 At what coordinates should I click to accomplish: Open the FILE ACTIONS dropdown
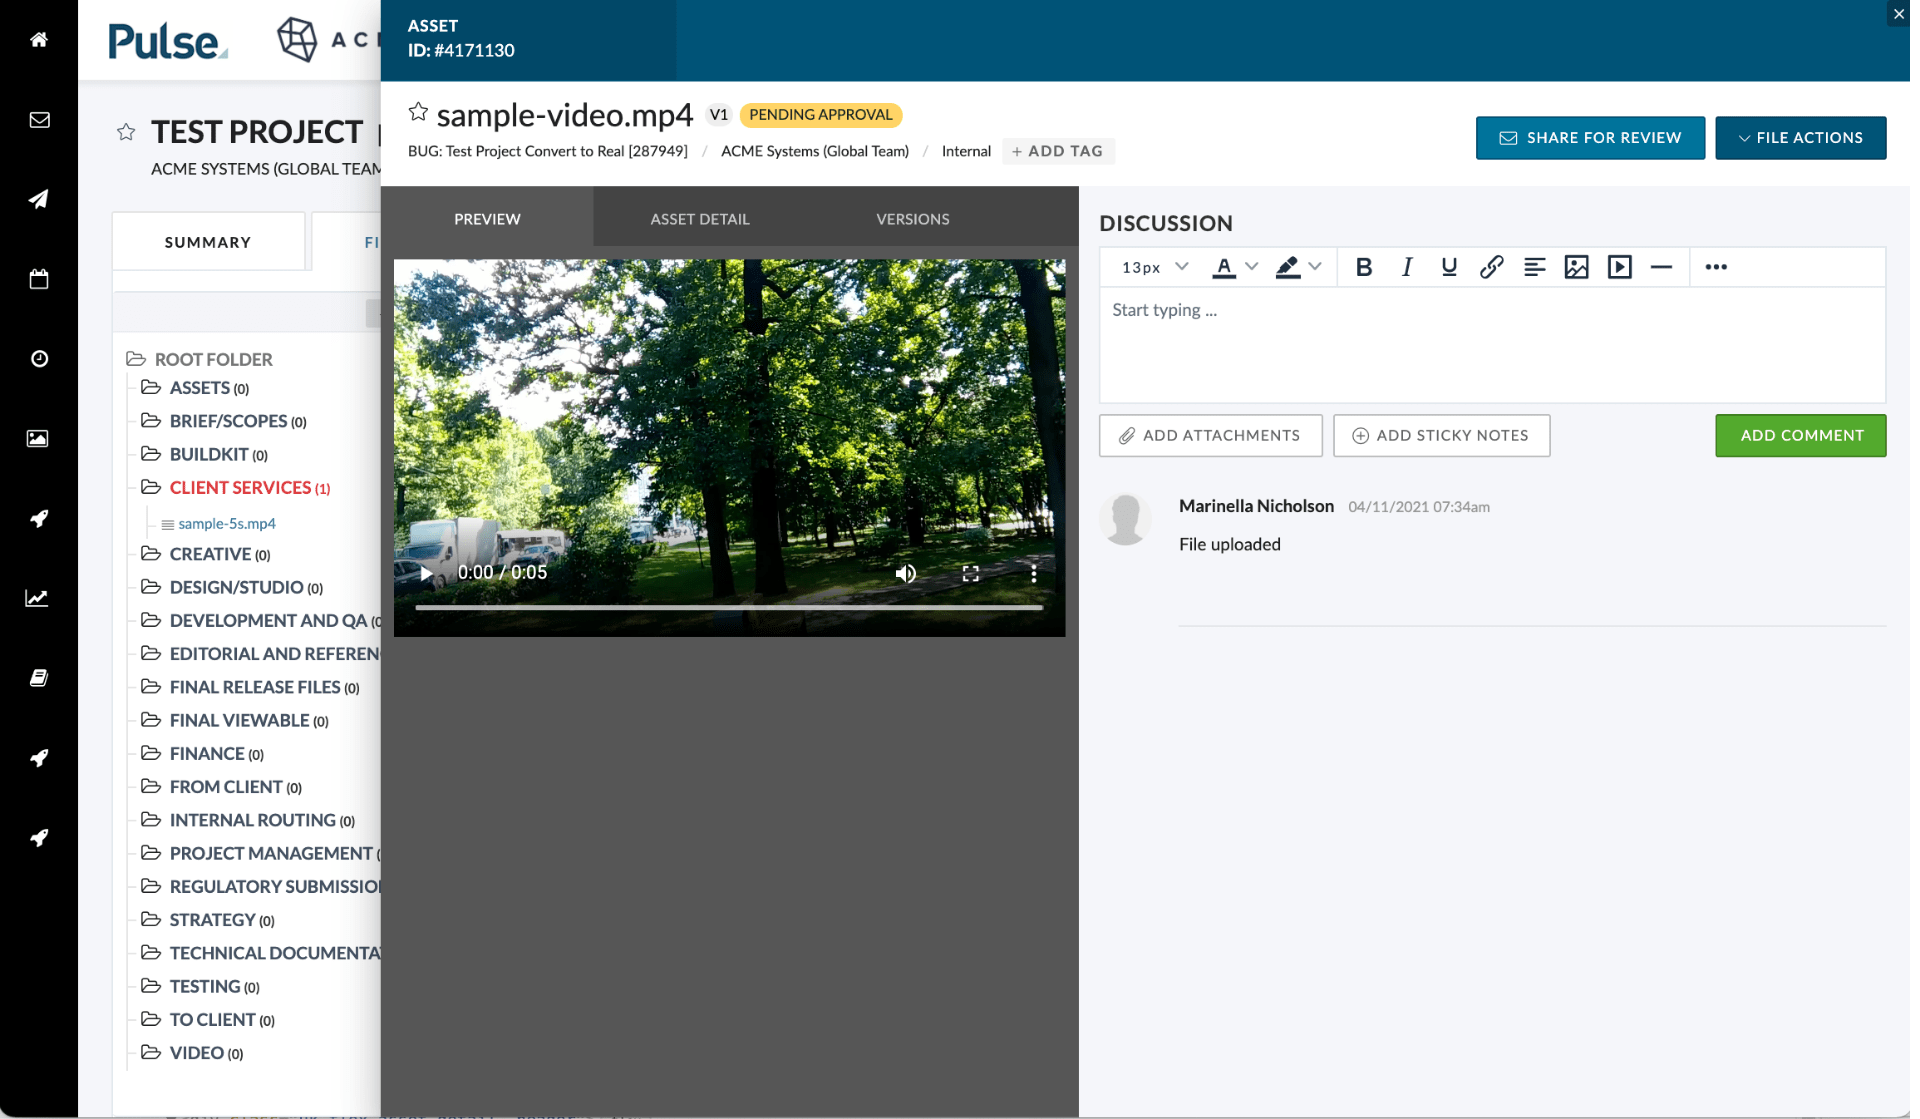[1801, 138]
